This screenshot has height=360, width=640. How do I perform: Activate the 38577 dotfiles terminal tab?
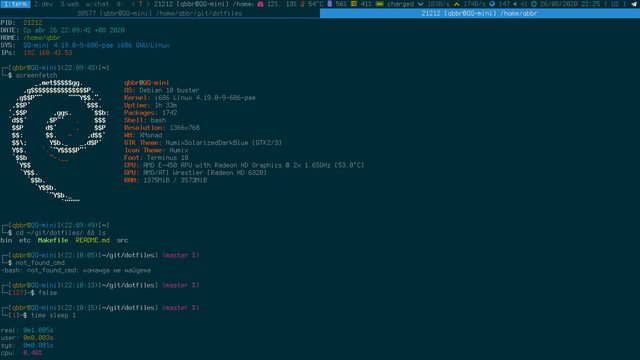[160, 13]
